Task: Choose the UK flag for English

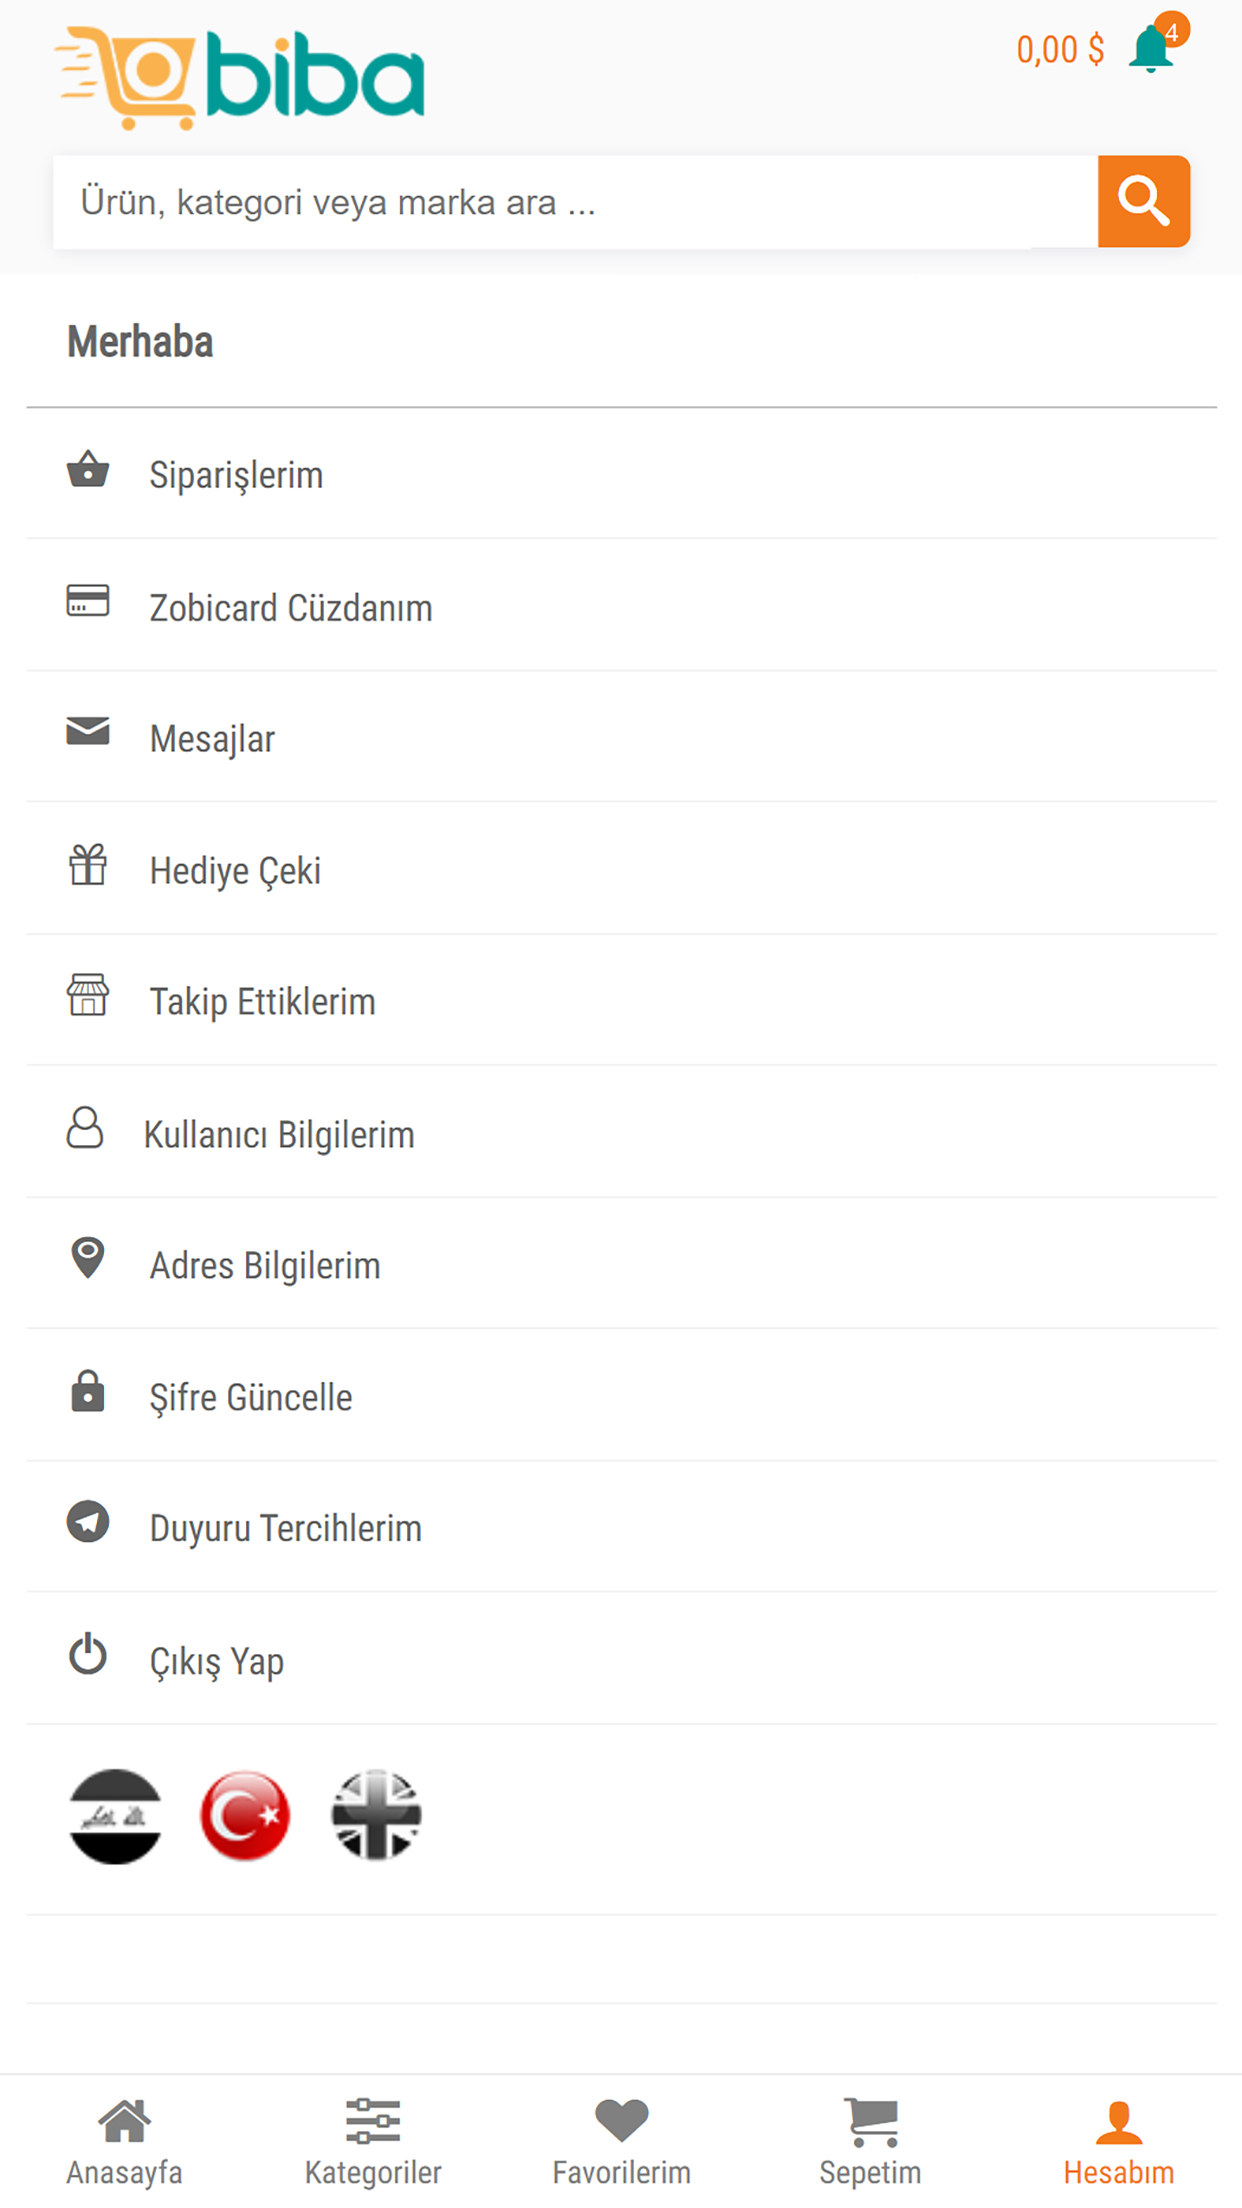Action: pos(376,1816)
